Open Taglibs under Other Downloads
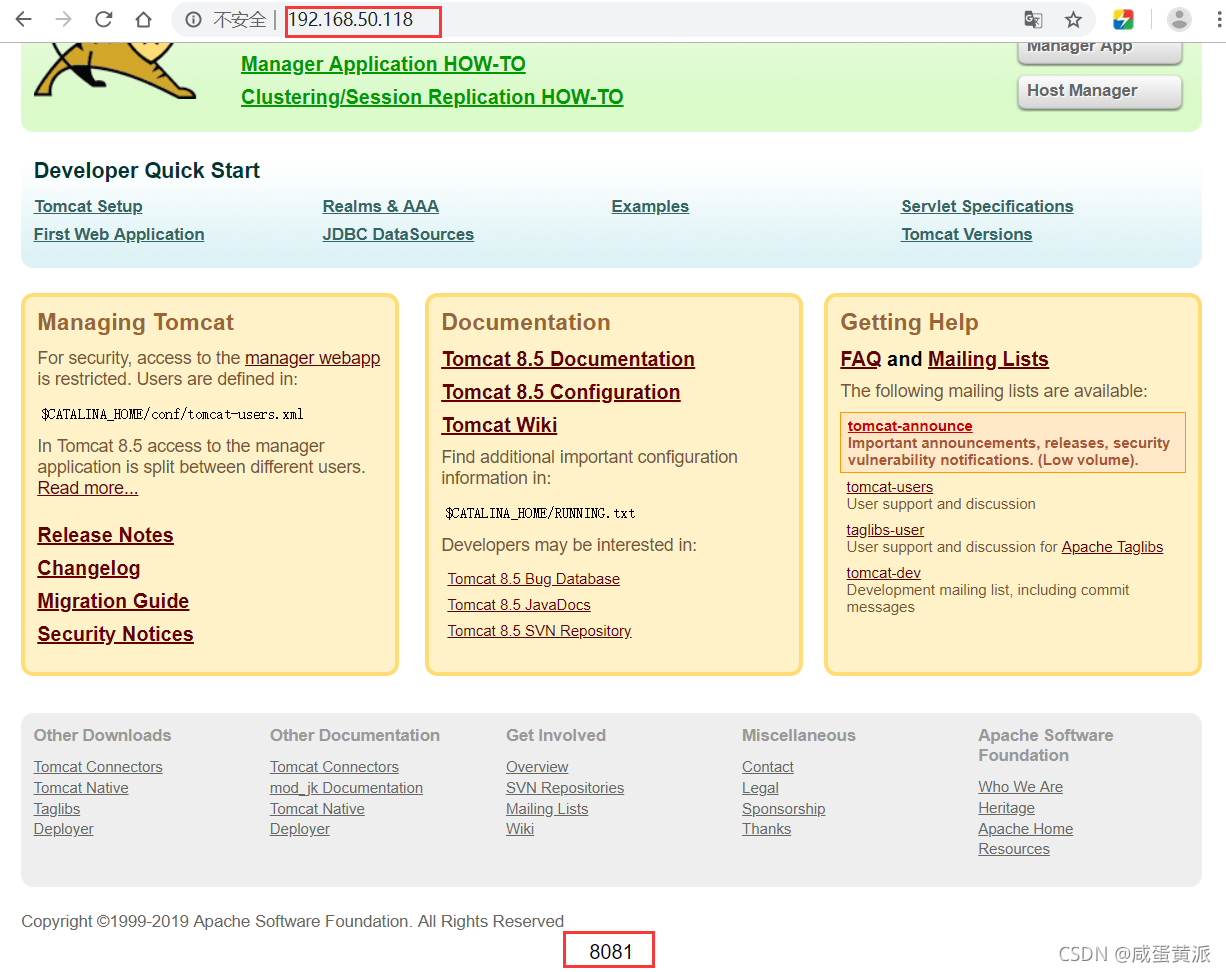 [57, 809]
